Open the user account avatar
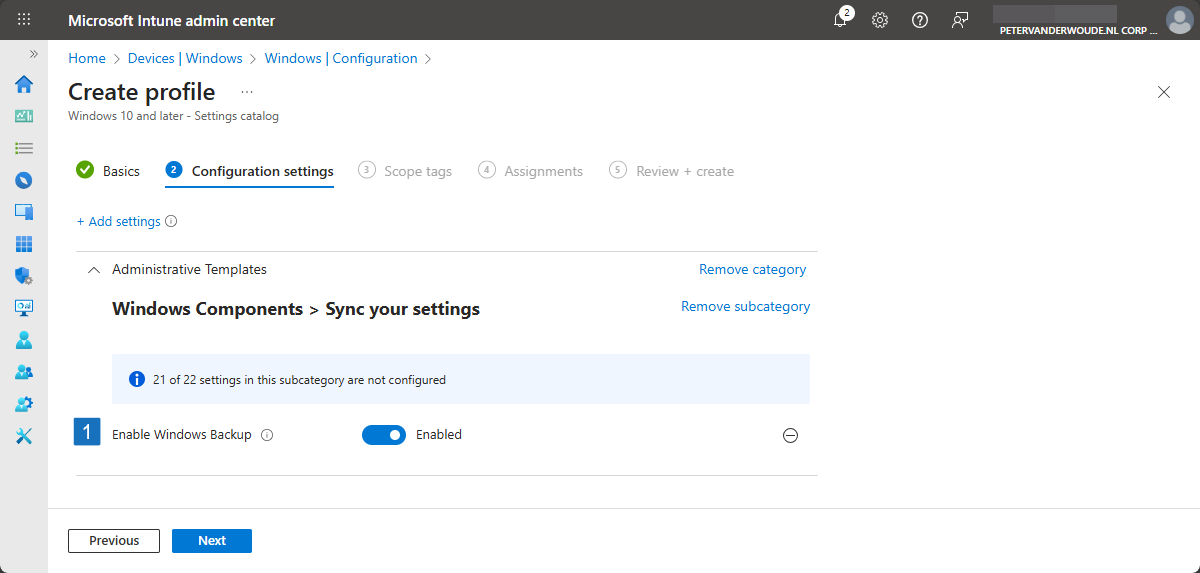Viewport: 1200px width, 573px height. pyautogui.click(x=1179, y=21)
